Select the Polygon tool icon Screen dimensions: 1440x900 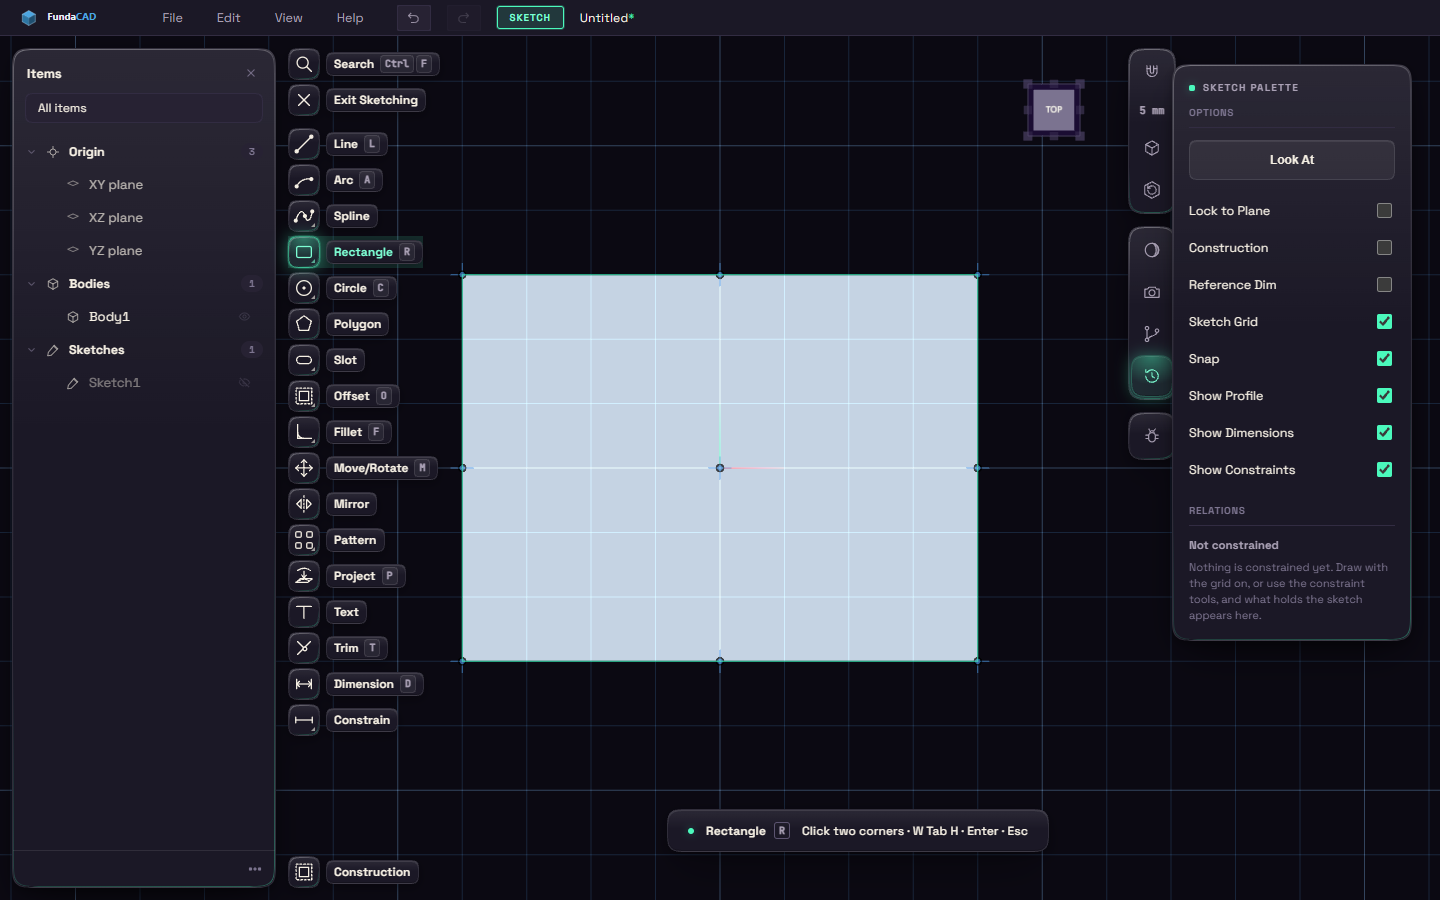coord(304,324)
